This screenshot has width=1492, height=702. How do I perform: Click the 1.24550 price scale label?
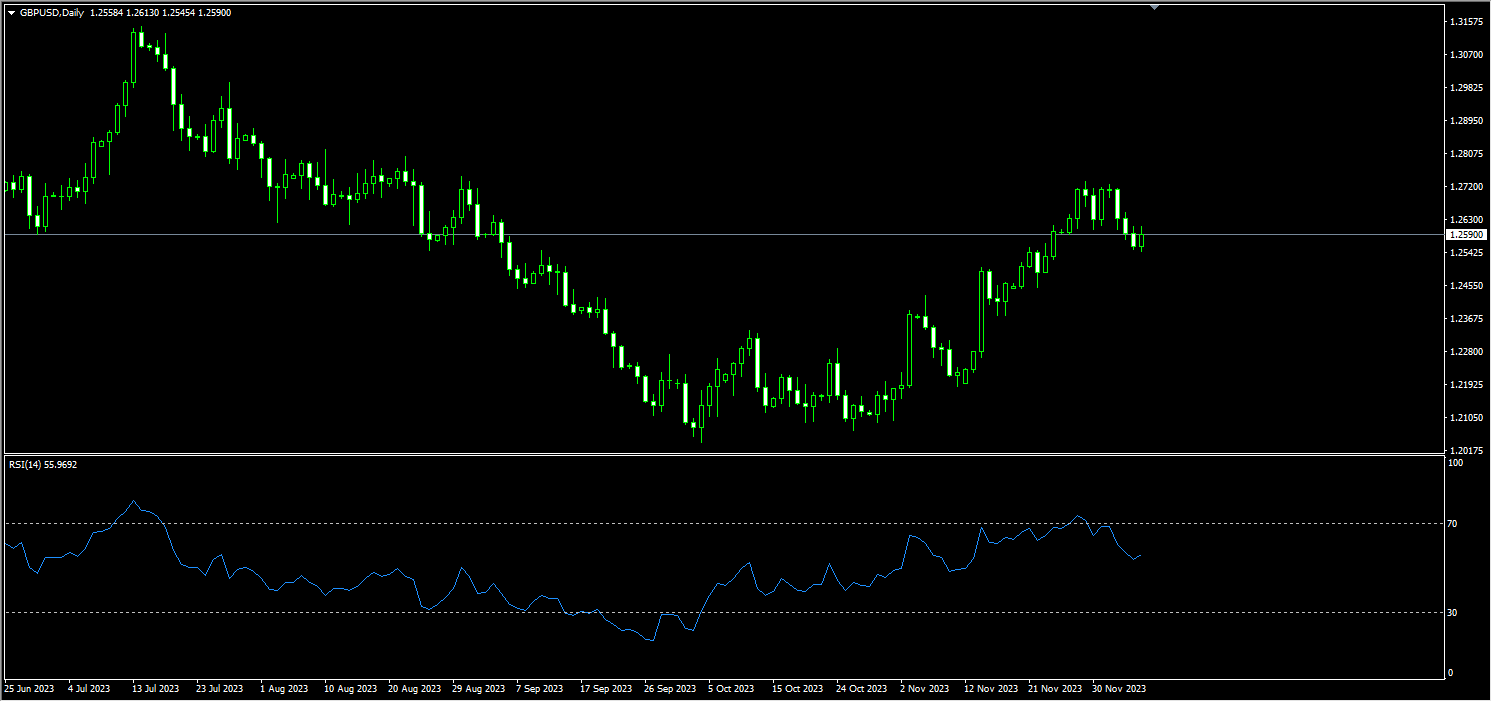1465,286
